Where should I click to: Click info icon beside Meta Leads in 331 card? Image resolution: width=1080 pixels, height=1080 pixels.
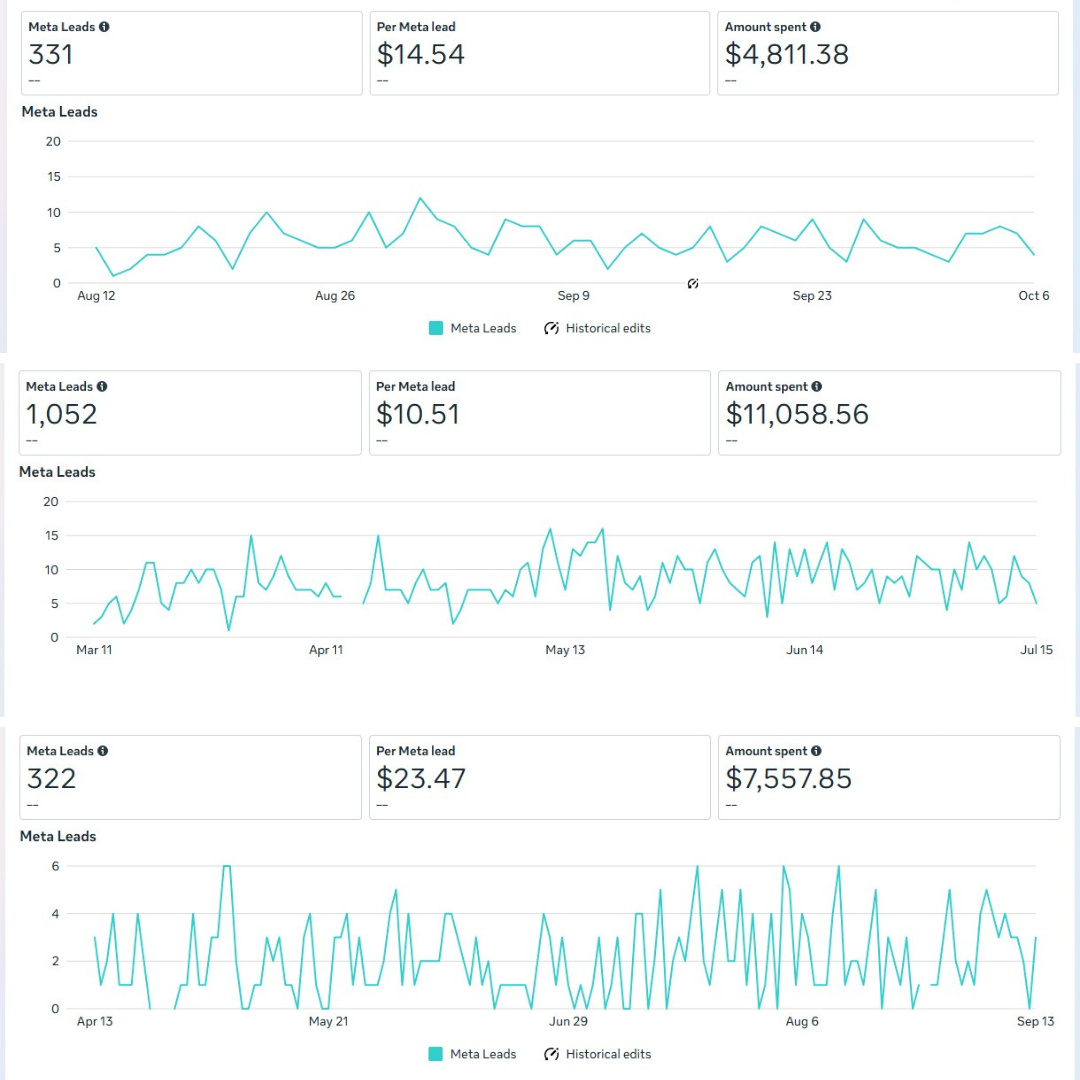click(104, 27)
